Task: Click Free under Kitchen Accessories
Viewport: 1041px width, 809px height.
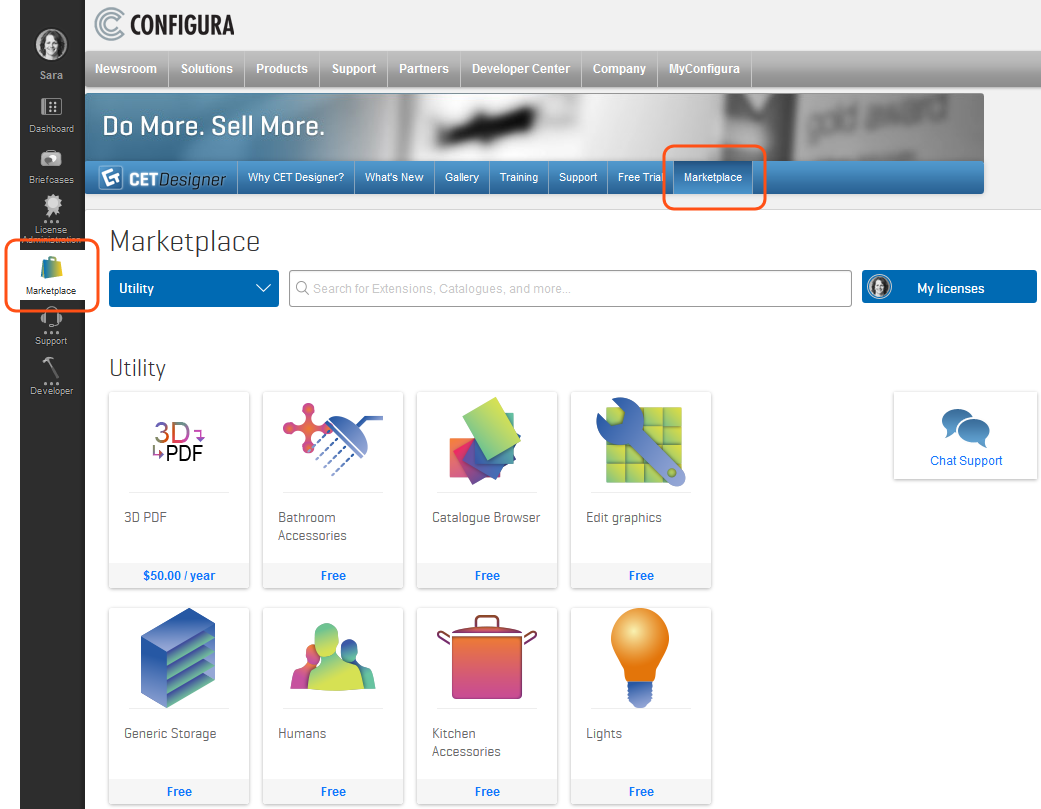Action: [487, 791]
